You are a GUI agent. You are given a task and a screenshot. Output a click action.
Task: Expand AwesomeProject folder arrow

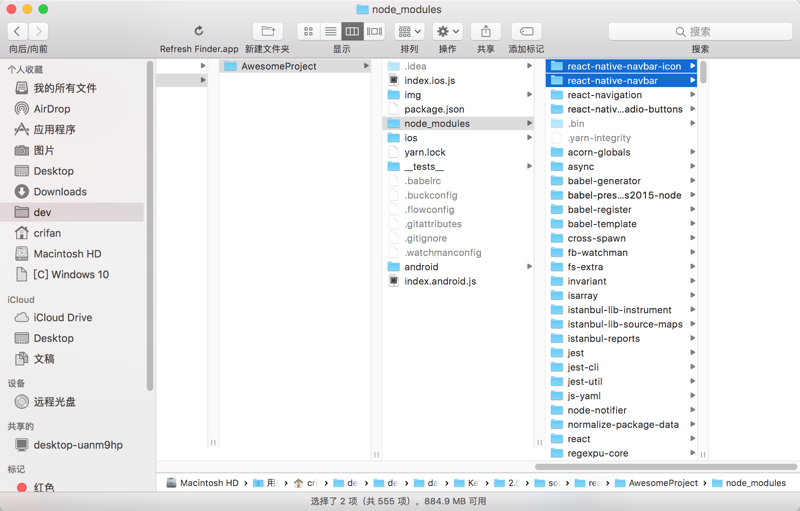pos(366,66)
